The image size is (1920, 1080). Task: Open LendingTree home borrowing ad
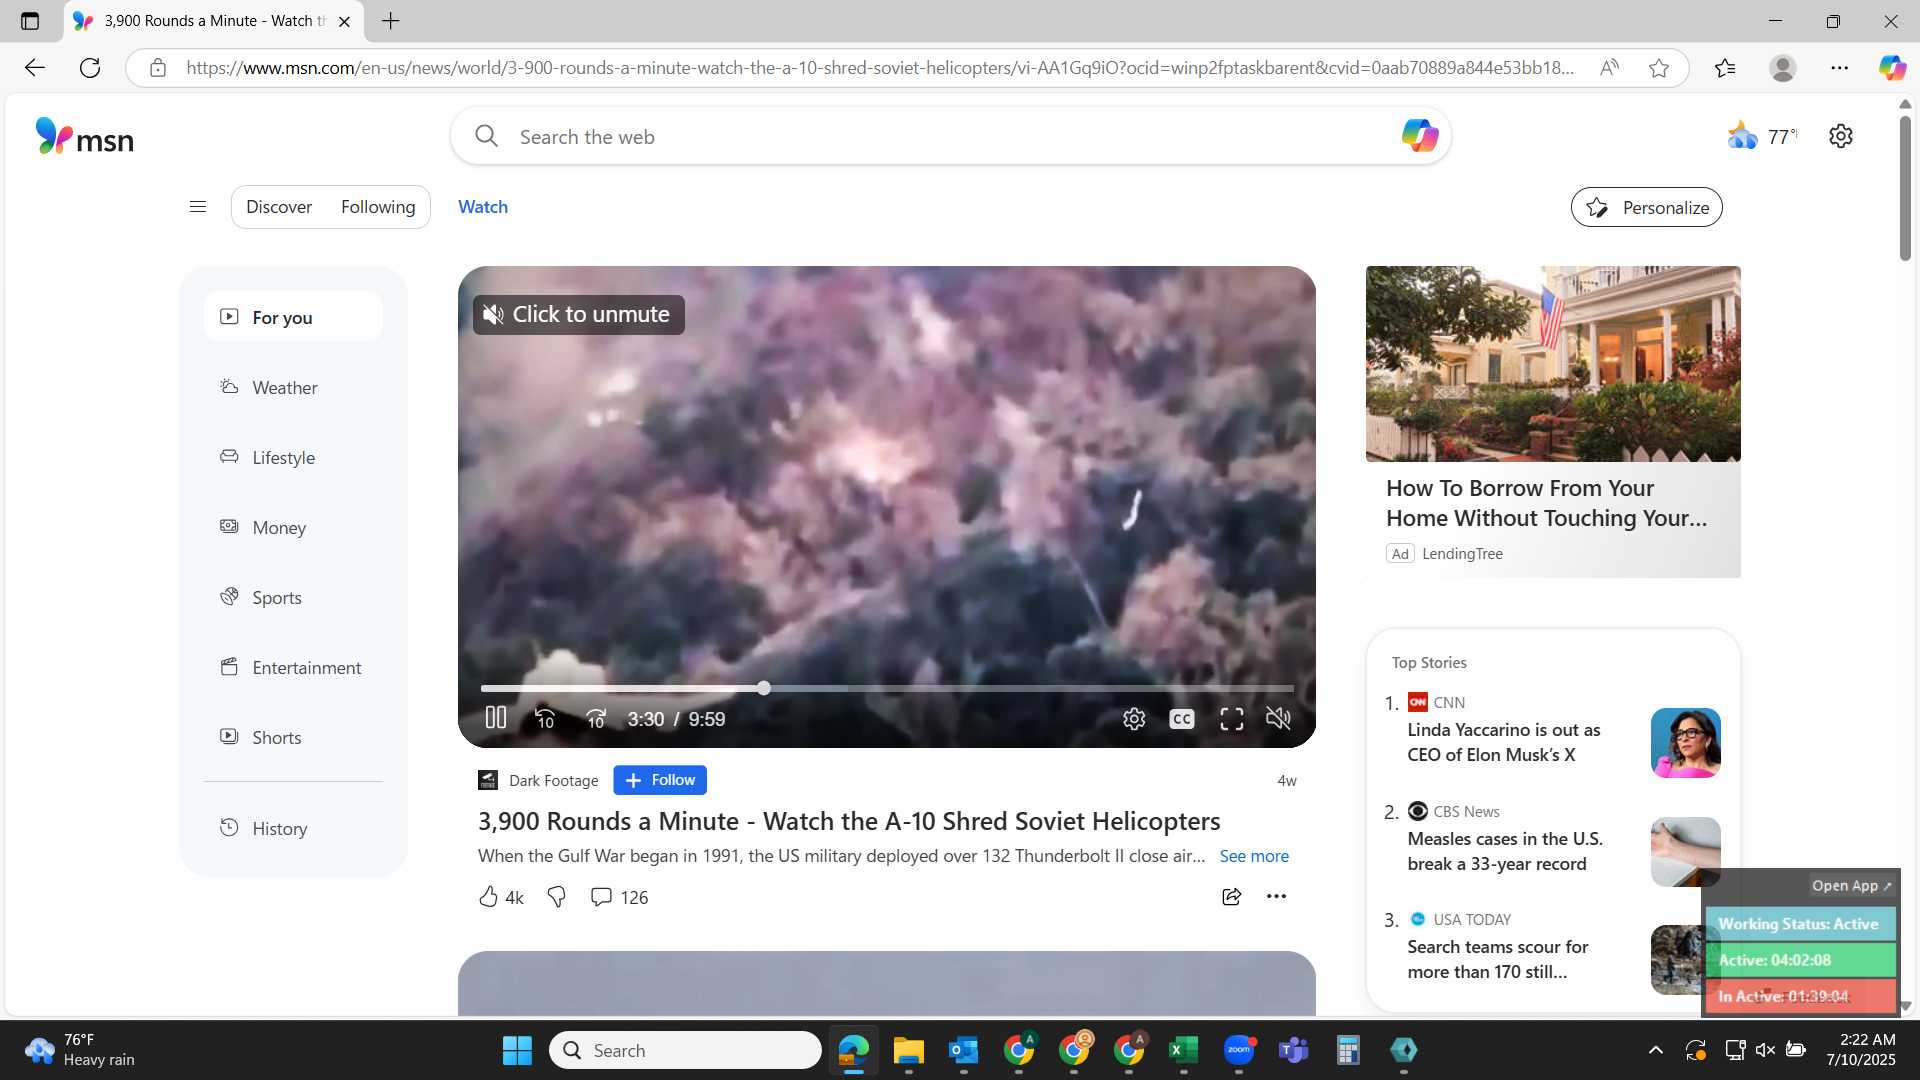1553,421
